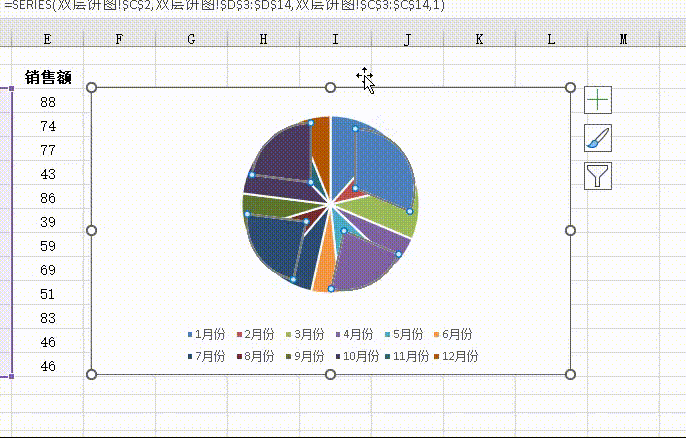Select column H header

(263, 39)
